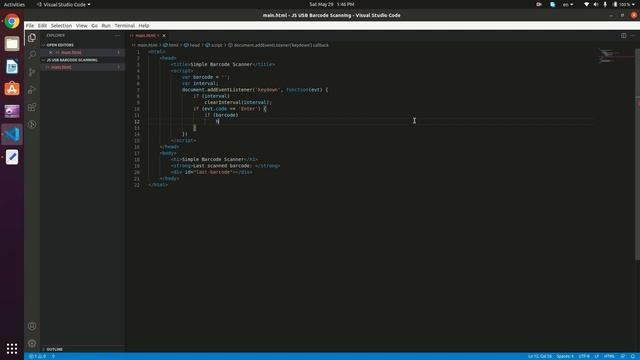Viewport: 640px width, 360px height.
Task: Open the Search view in activity bar
Action: click(x=32, y=55)
